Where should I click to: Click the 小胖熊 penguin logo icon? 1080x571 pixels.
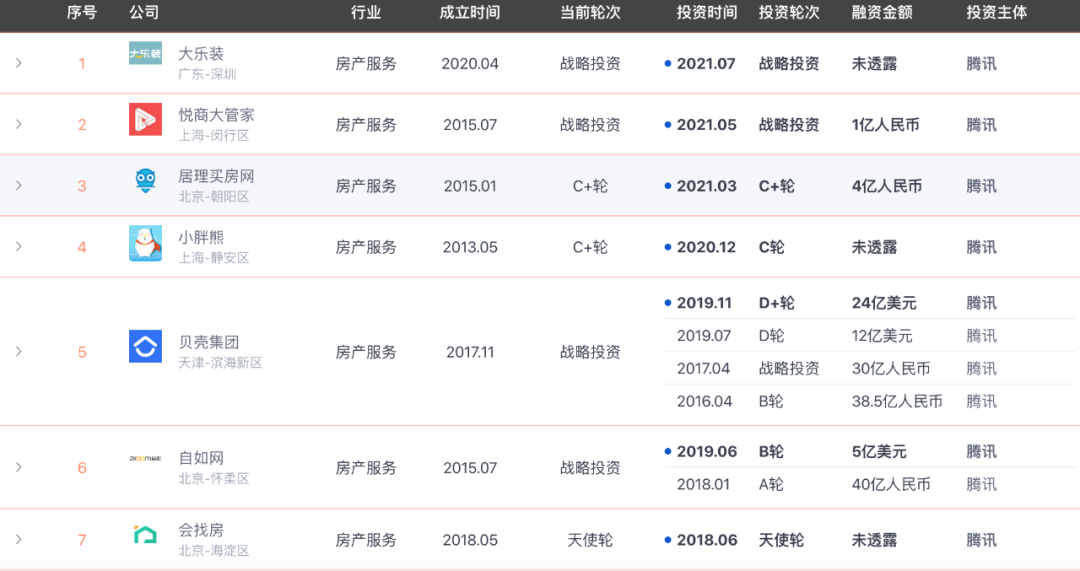pos(145,243)
